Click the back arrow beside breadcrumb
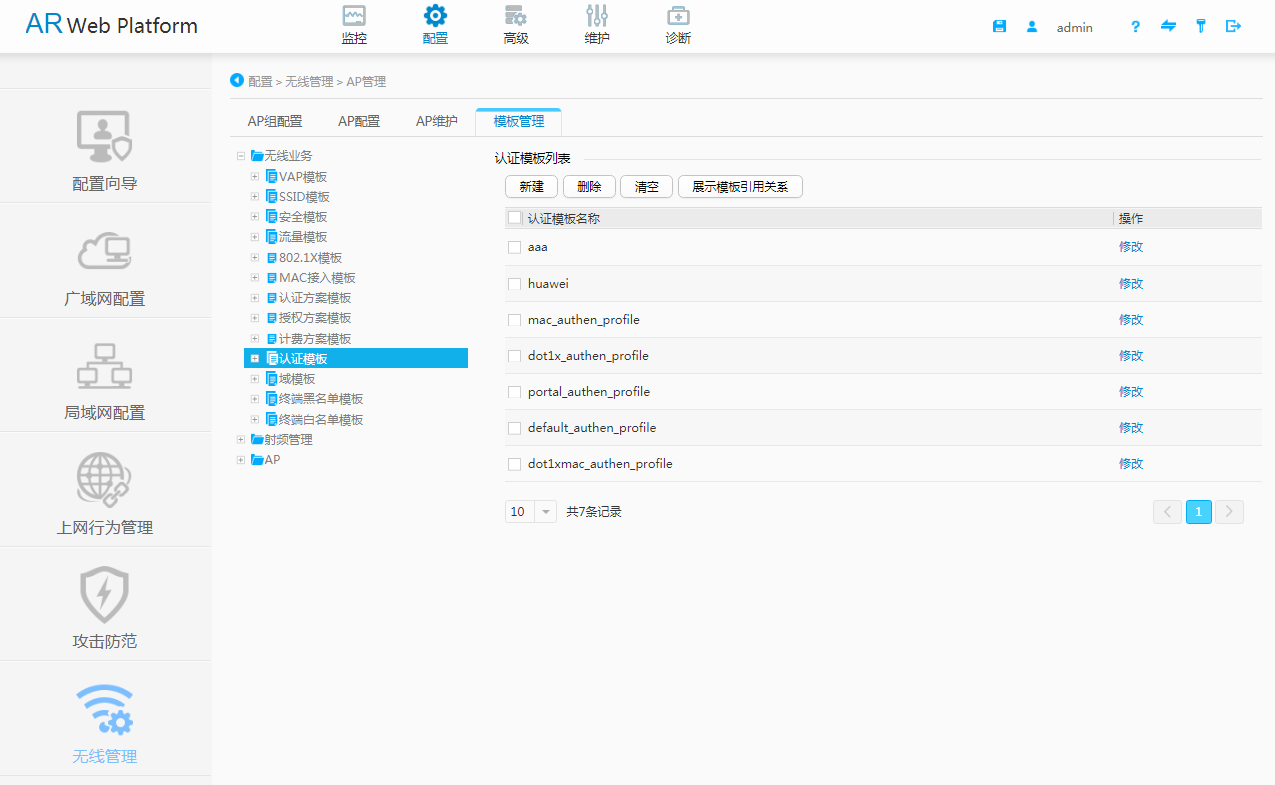This screenshot has width=1275, height=785. pyautogui.click(x=237, y=80)
